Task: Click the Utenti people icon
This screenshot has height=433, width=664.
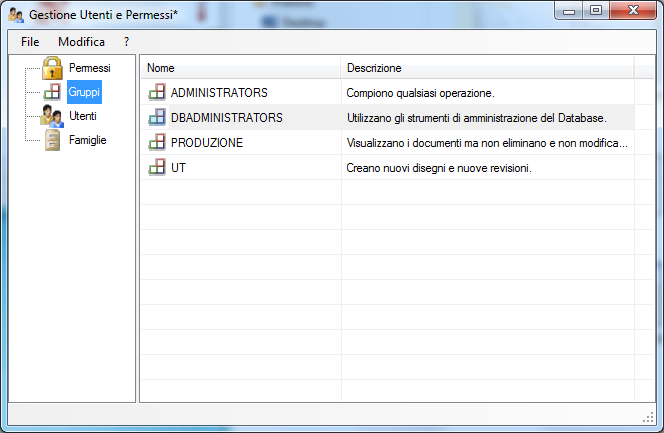Action: click(x=52, y=116)
